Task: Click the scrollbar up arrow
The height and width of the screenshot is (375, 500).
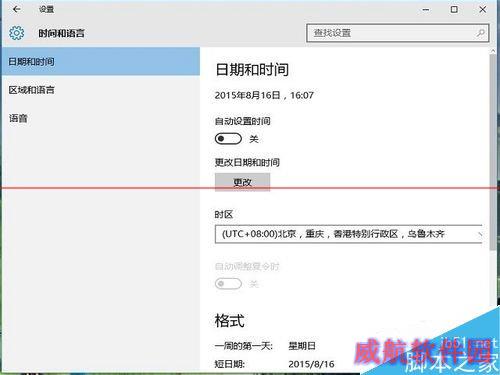Action: (493, 50)
